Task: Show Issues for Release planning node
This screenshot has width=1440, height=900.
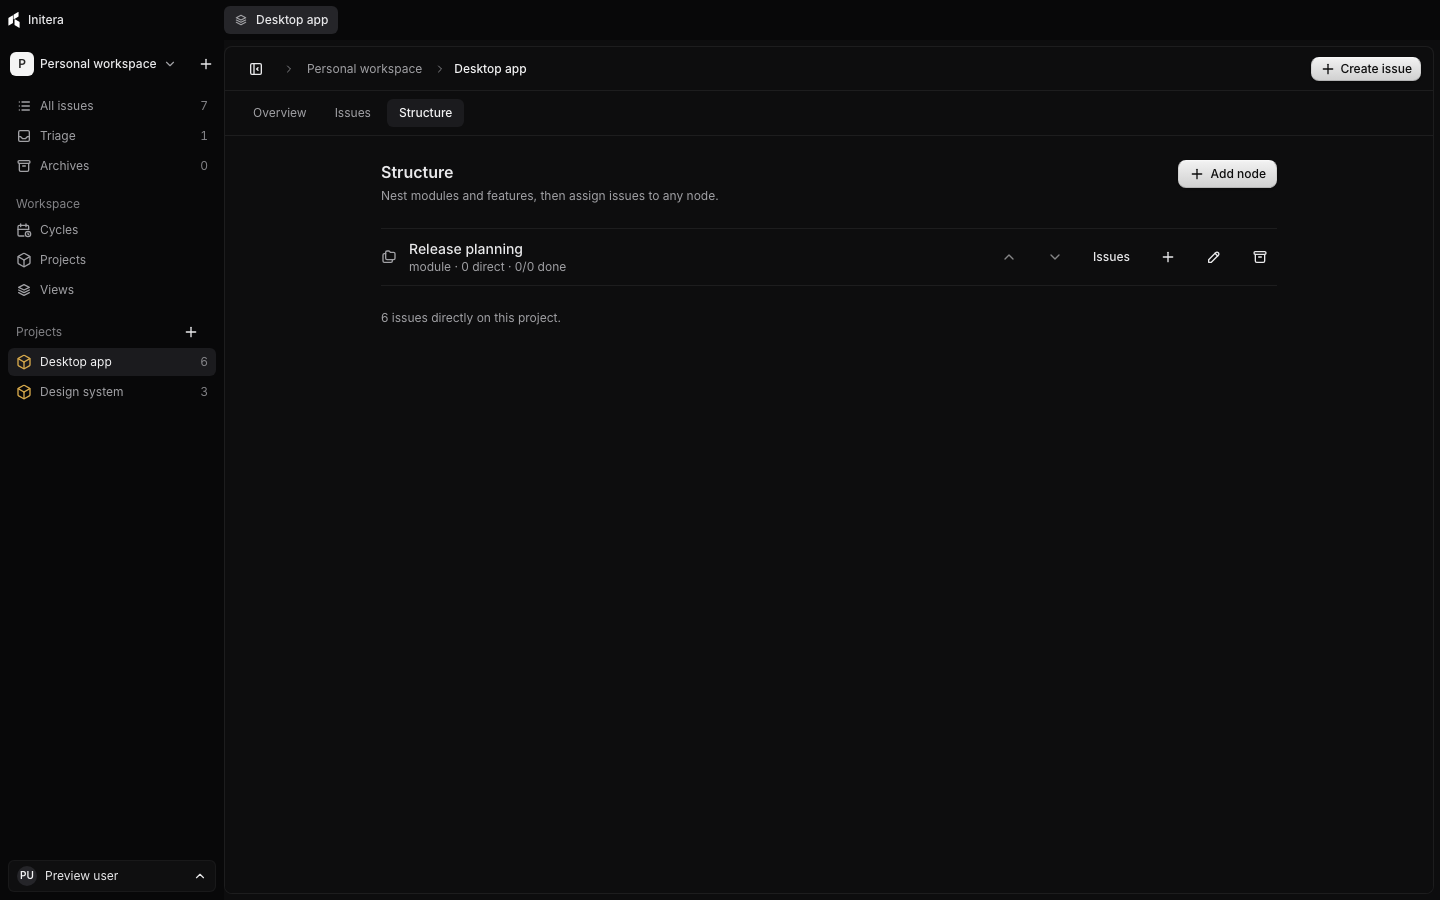Action: (x=1111, y=257)
